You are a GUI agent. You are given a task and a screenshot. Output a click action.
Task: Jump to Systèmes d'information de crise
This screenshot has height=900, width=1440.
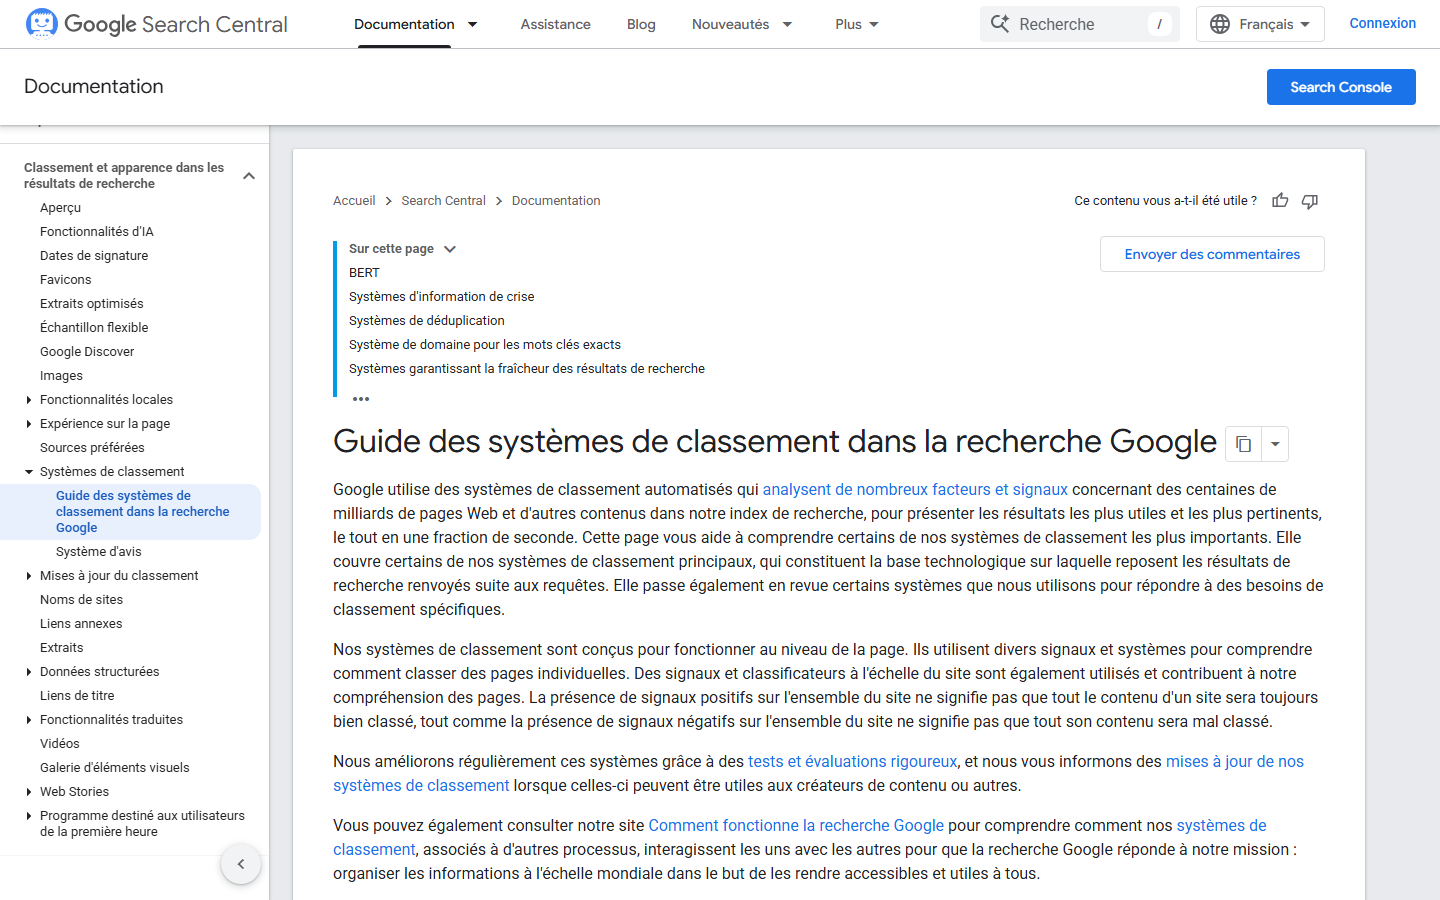pos(441,297)
